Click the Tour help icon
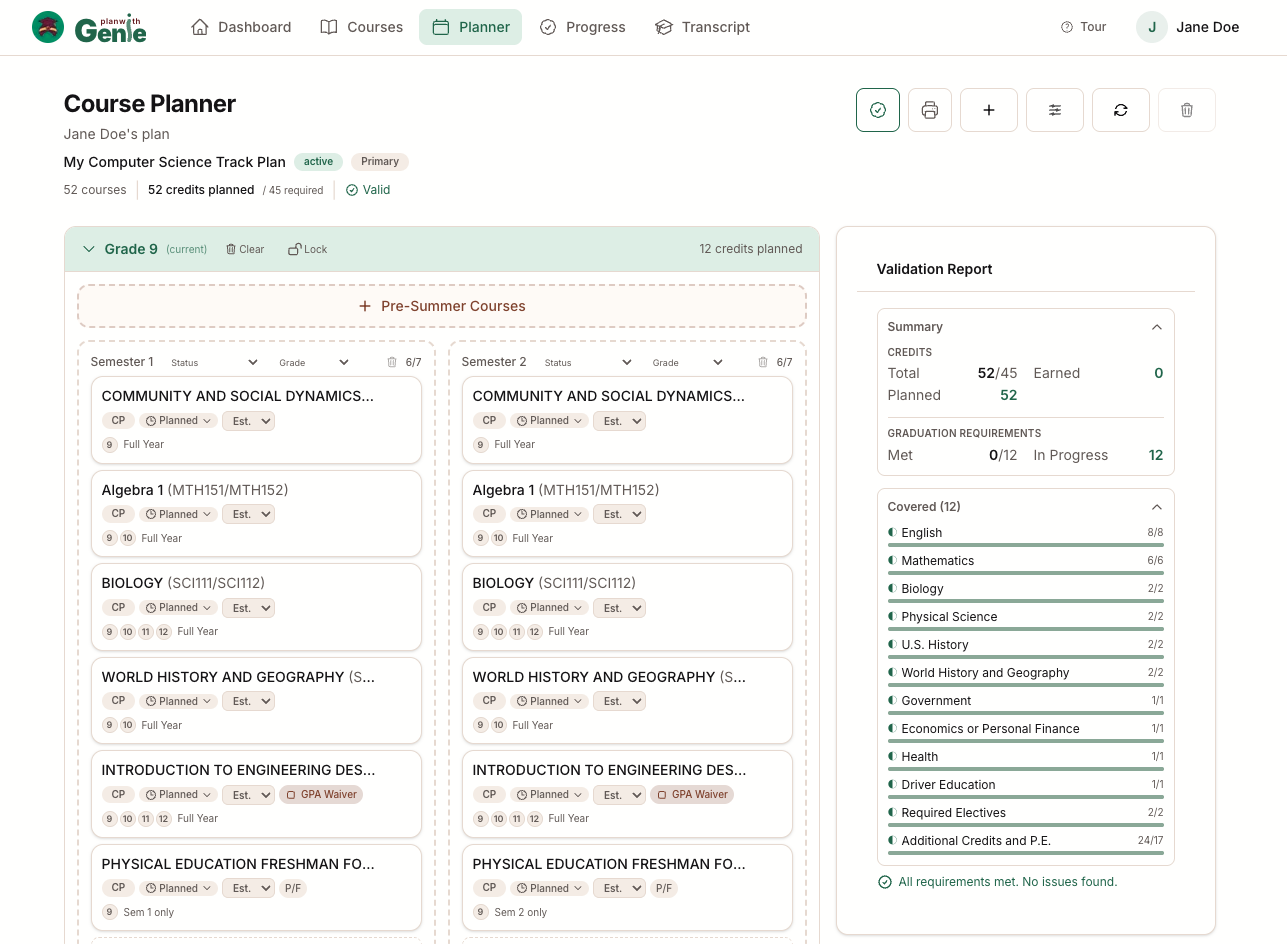Image resolution: width=1287 pixels, height=944 pixels. tap(1067, 27)
